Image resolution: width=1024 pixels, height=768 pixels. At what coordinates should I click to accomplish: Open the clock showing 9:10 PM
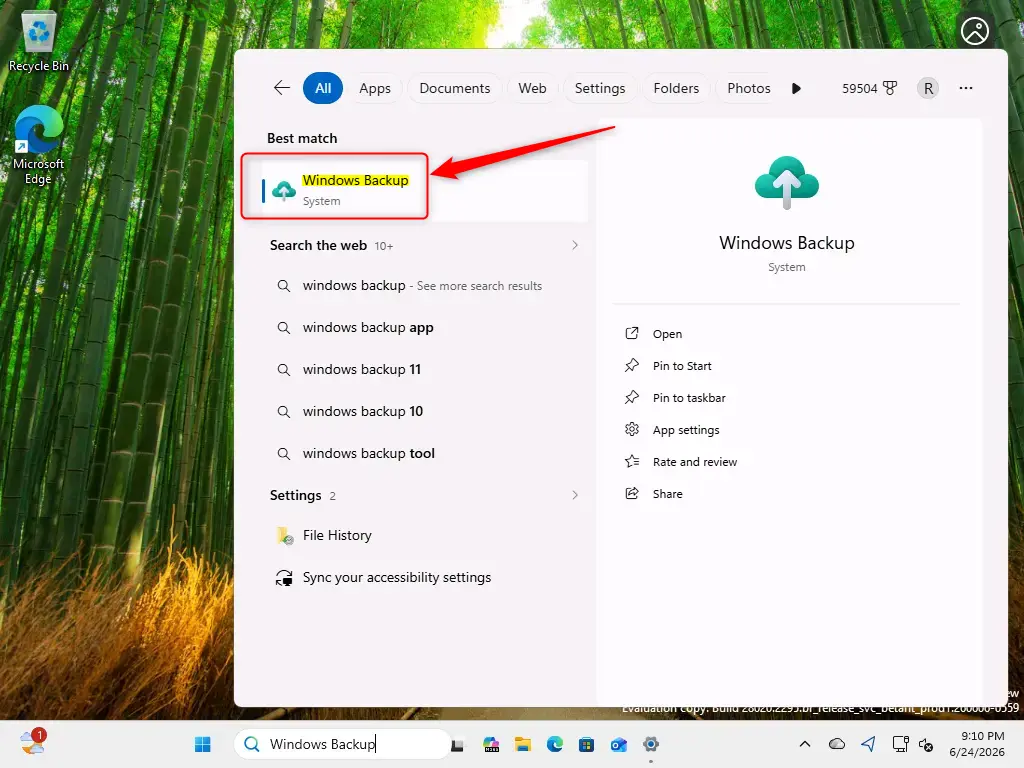click(977, 744)
